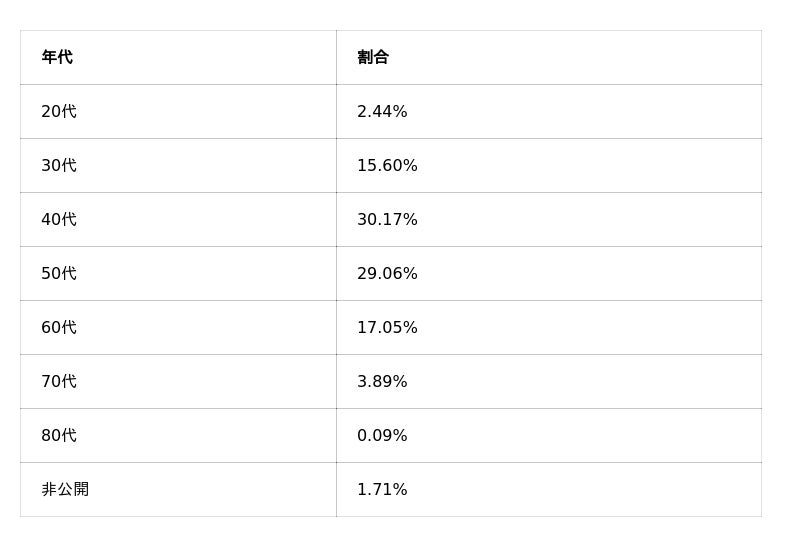800x547 pixels.
Task: Click the 1.71% value
Action: click(382, 490)
